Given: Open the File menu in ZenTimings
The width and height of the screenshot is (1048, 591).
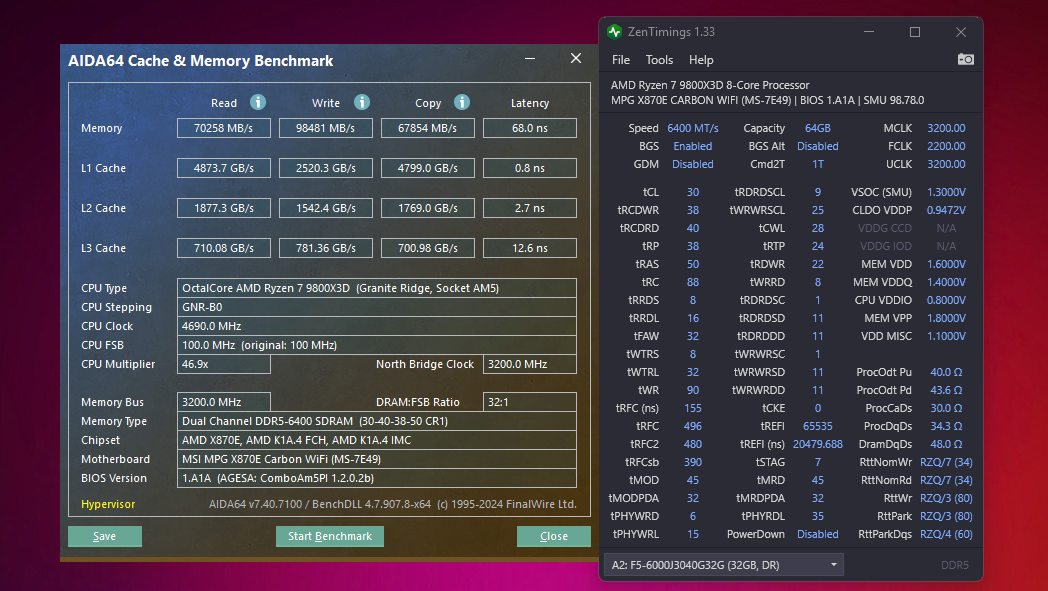Looking at the screenshot, I should tap(621, 60).
